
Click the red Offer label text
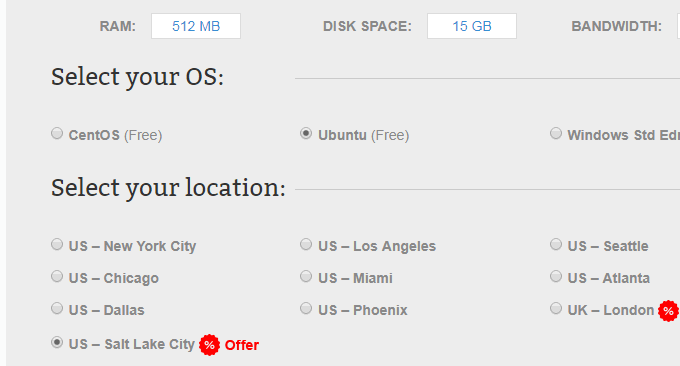[x=242, y=345]
